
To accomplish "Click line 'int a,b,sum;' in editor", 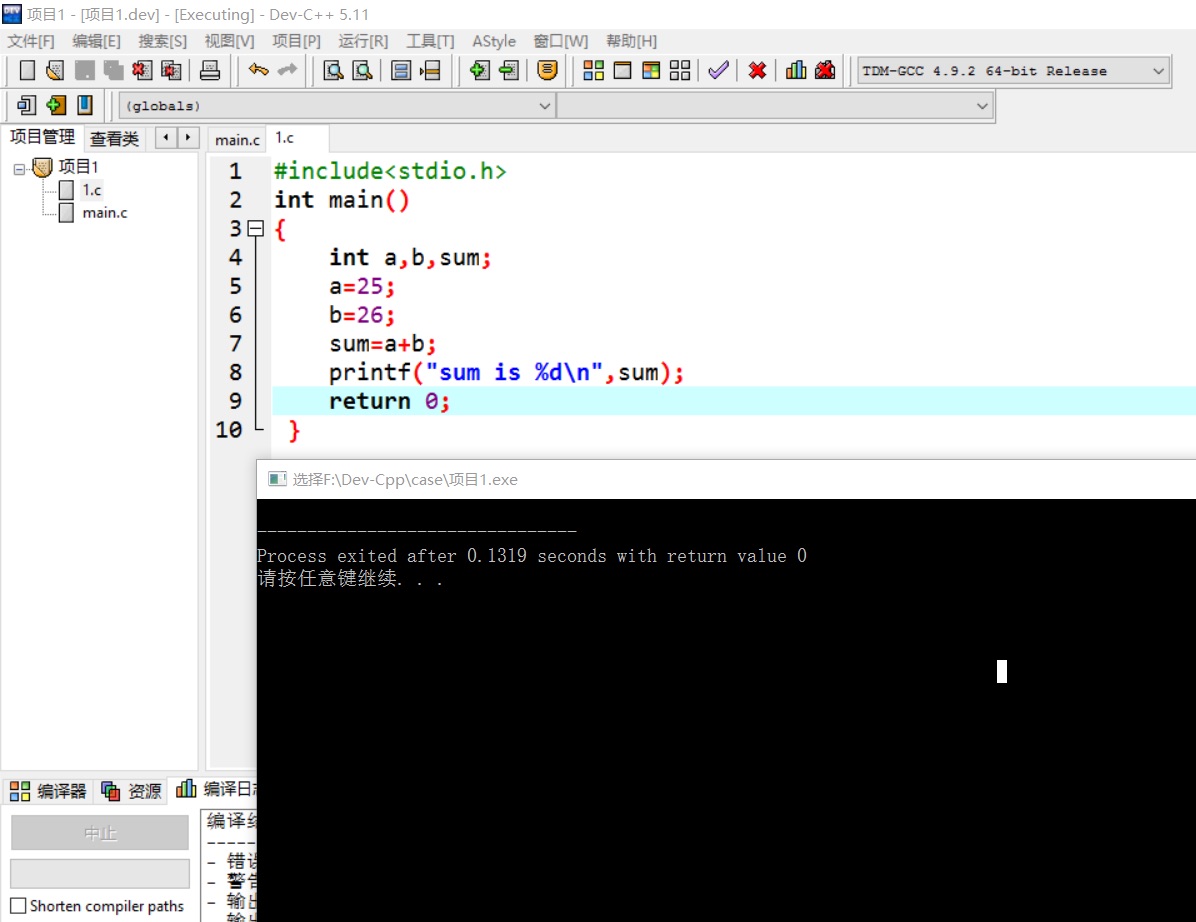I will [x=410, y=258].
